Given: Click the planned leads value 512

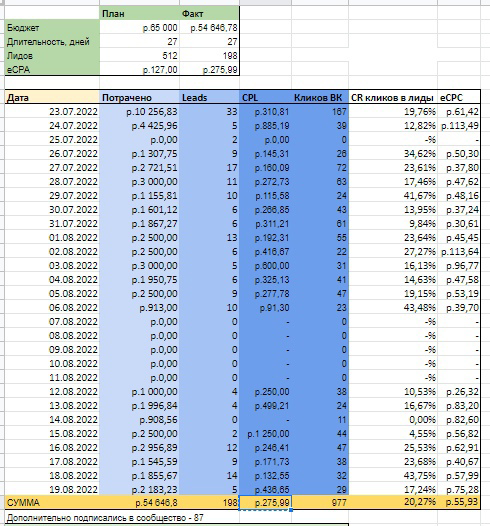Looking at the screenshot, I should pyautogui.click(x=140, y=56).
